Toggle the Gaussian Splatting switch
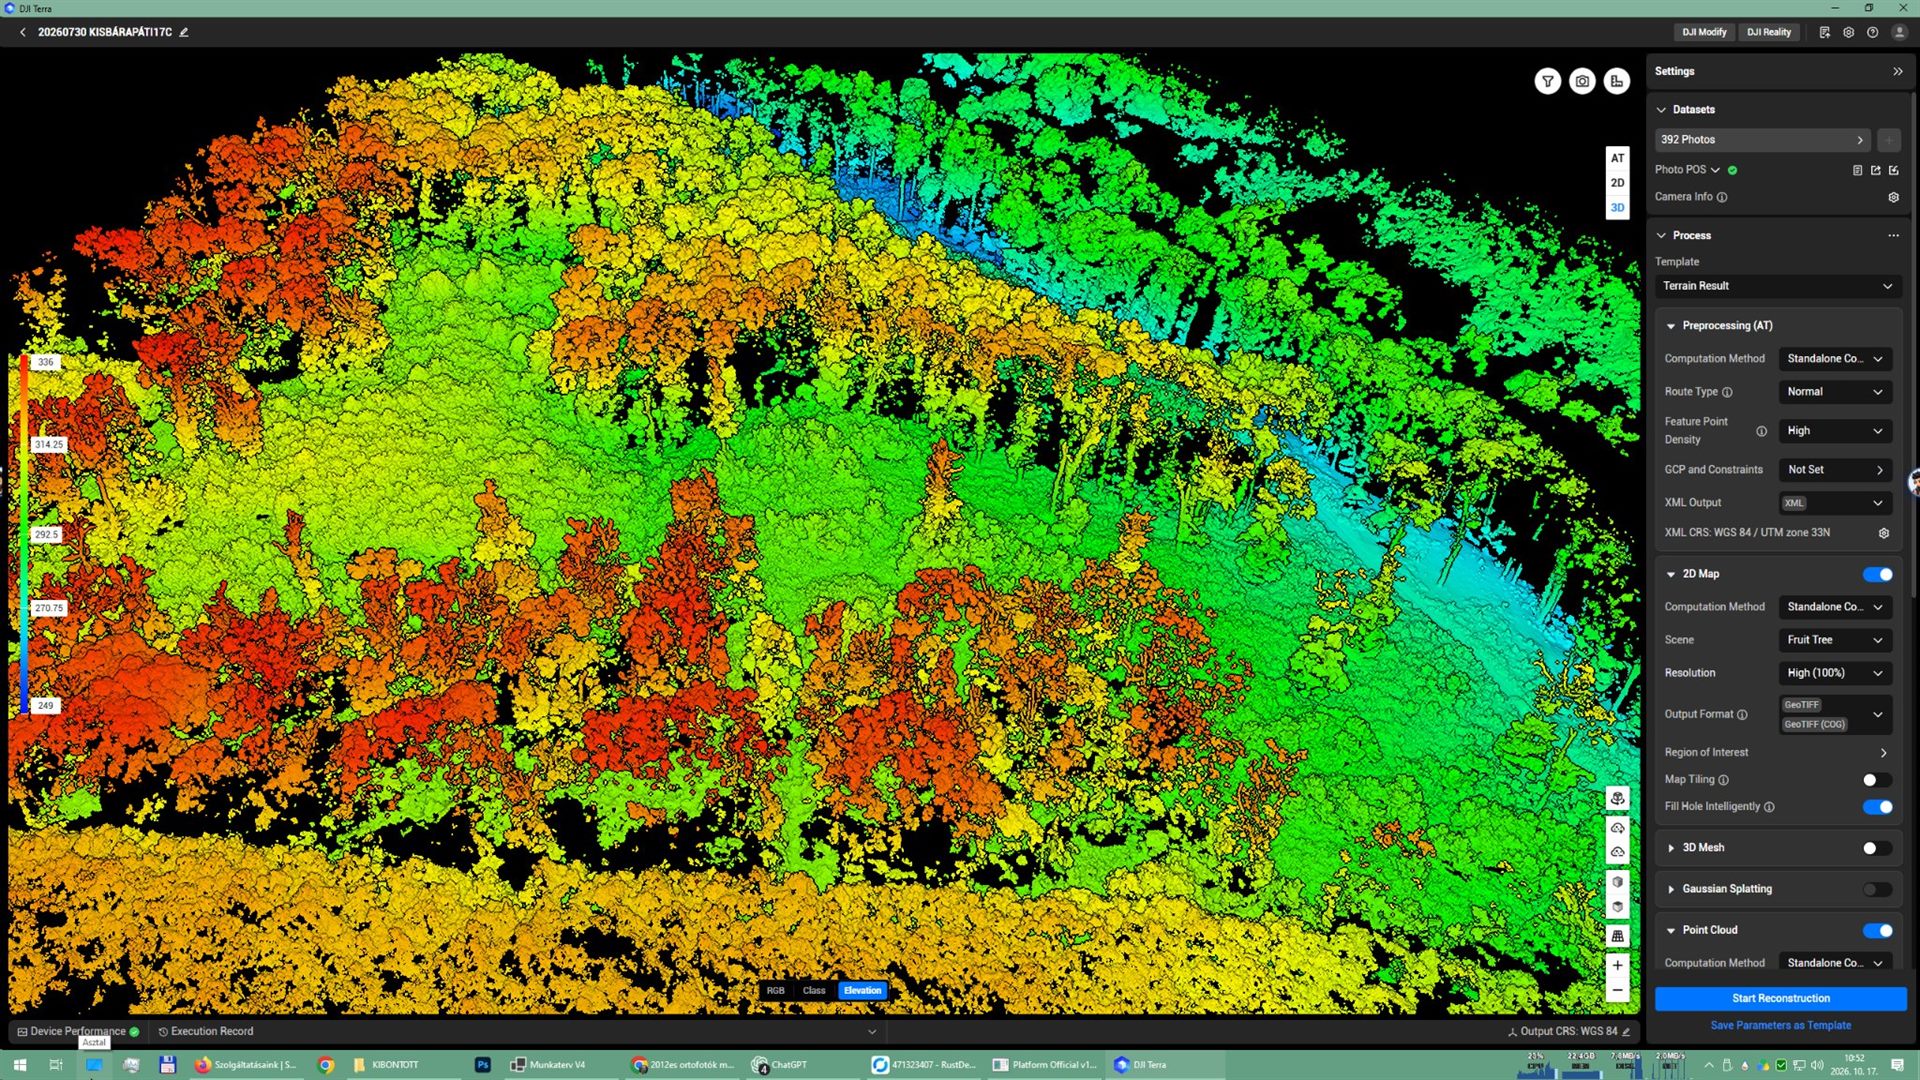Viewport: 1920px width, 1080px height. (1877, 889)
